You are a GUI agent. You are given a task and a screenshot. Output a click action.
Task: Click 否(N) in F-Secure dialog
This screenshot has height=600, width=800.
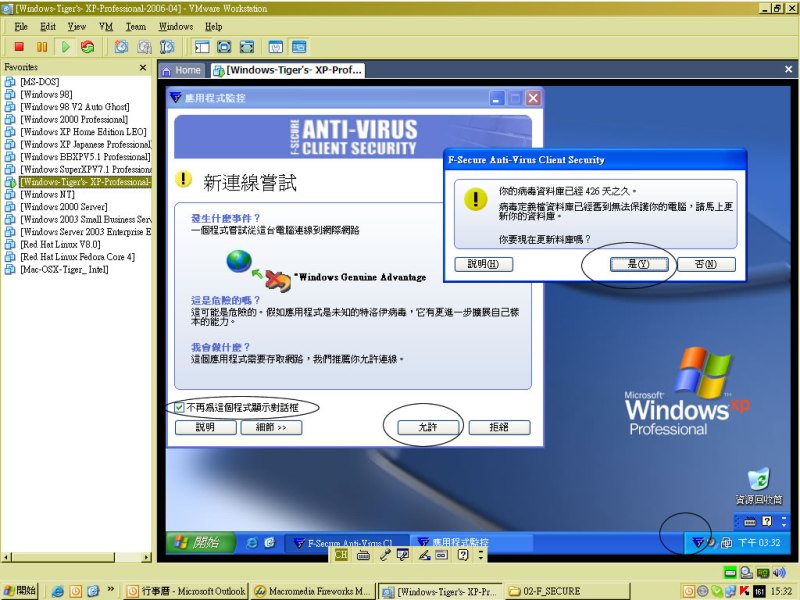pyautogui.click(x=706, y=264)
